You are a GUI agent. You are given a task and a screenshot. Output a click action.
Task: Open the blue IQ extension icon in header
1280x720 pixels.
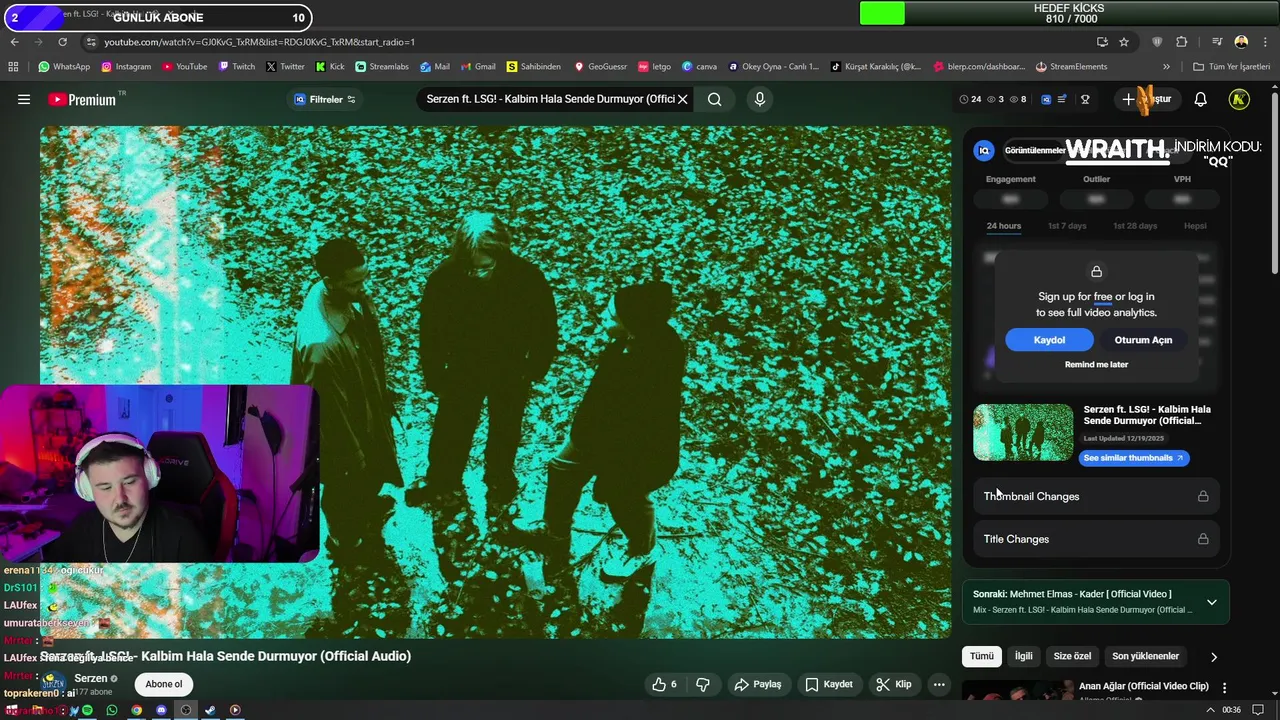(1046, 99)
